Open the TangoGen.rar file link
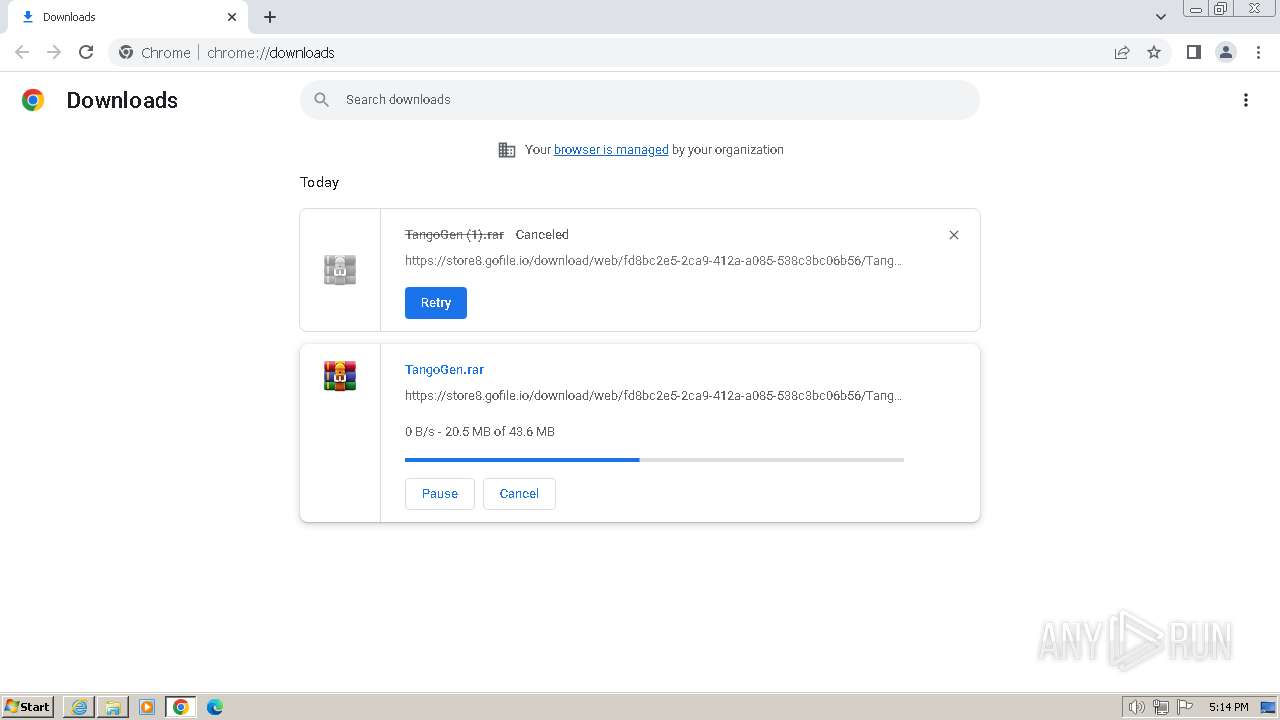Image resolution: width=1280 pixels, height=720 pixels. pos(444,370)
